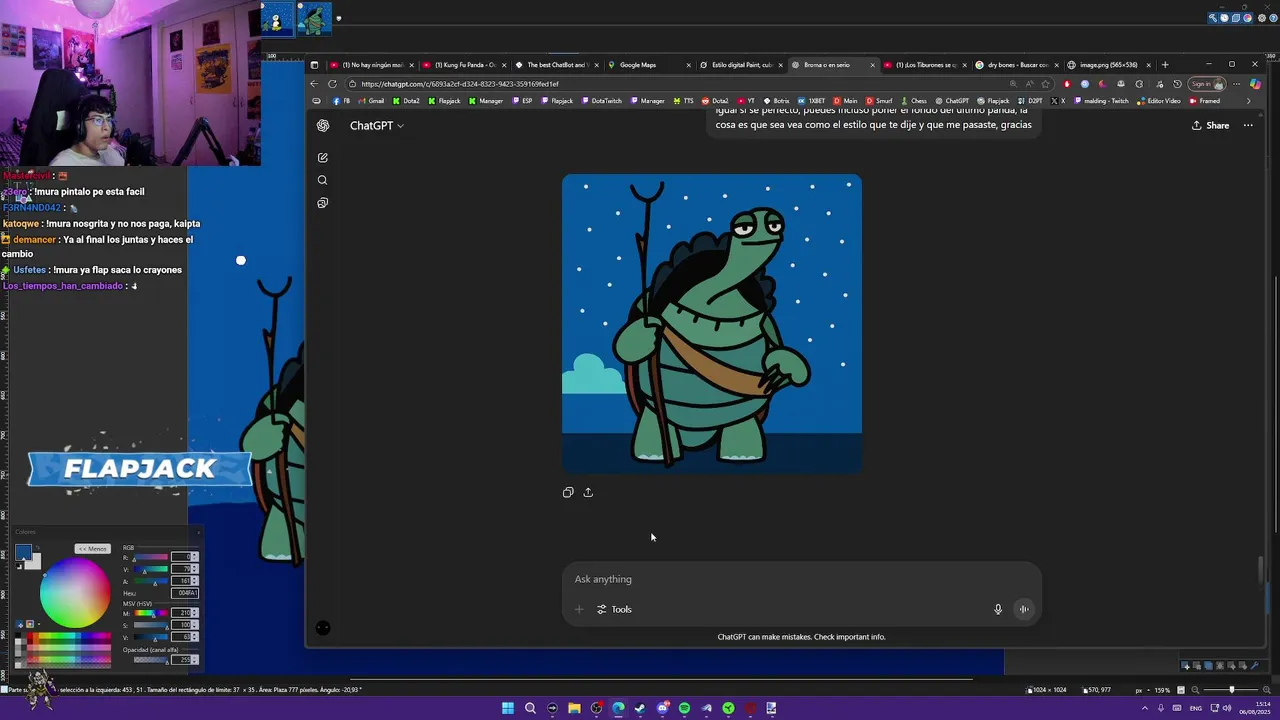Click the zoom out magnifier in status bar
The width and height of the screenshot is (1280, 720).
[1195, 690]
